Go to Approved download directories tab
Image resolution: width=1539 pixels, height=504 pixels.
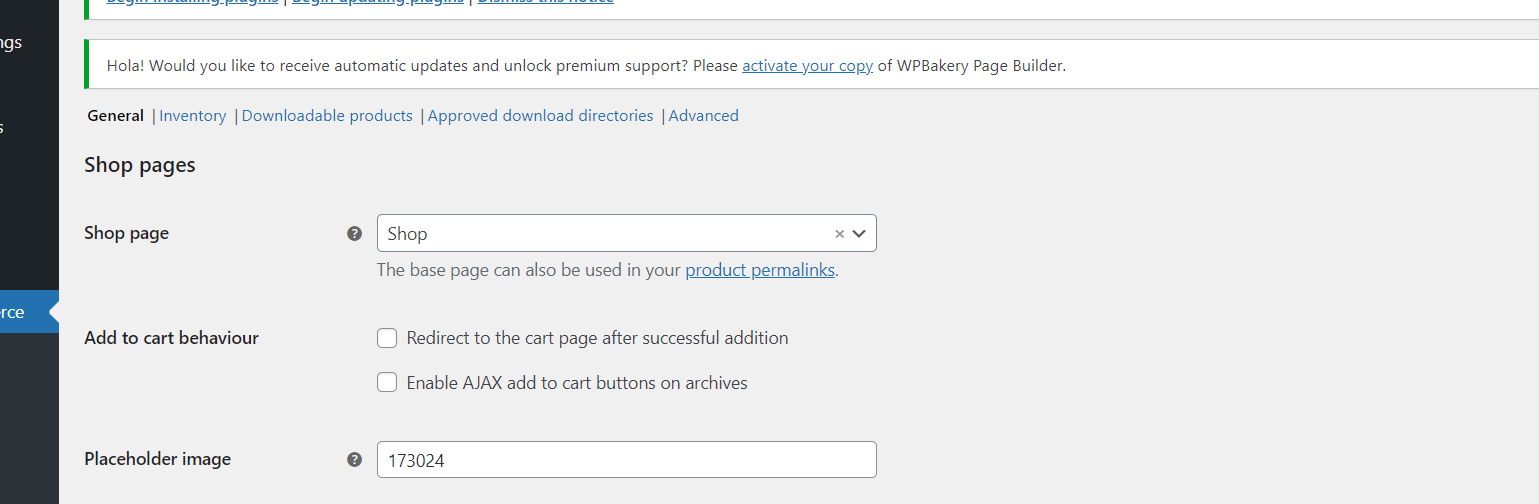(x=540, y=116)
